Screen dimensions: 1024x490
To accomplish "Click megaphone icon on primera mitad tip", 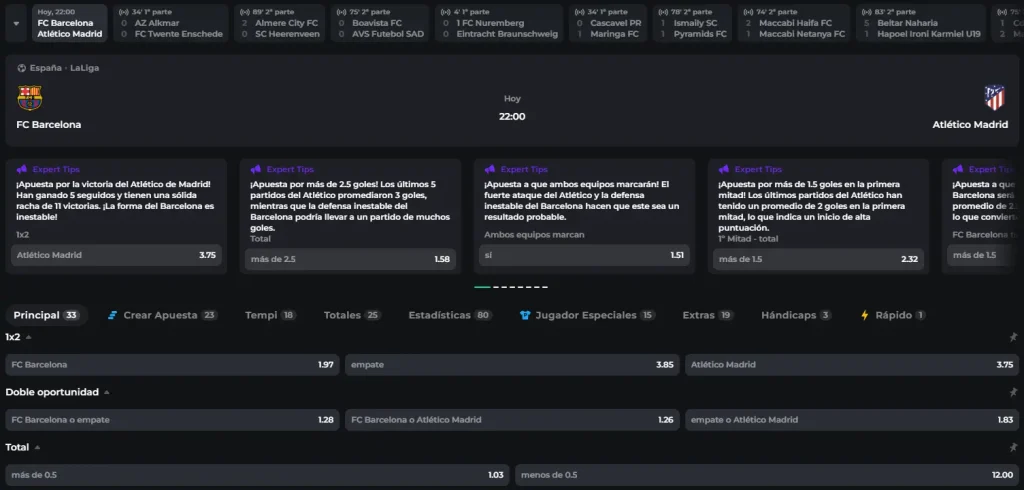I will [724, 169].
